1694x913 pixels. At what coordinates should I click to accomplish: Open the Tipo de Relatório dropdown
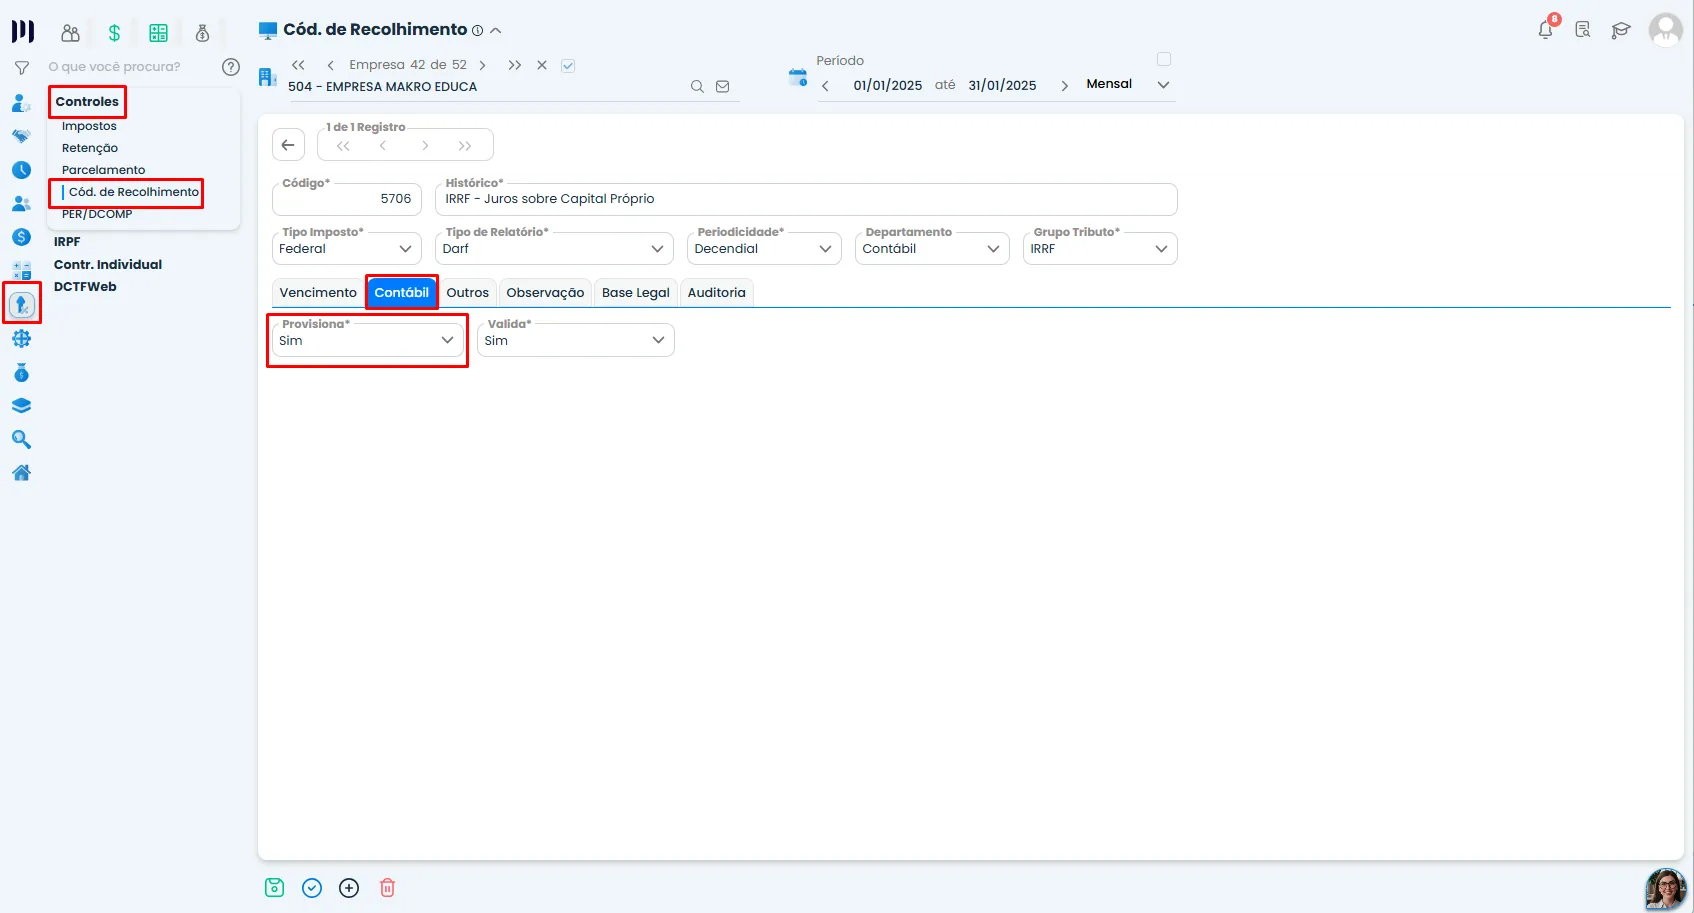point(555,249)
